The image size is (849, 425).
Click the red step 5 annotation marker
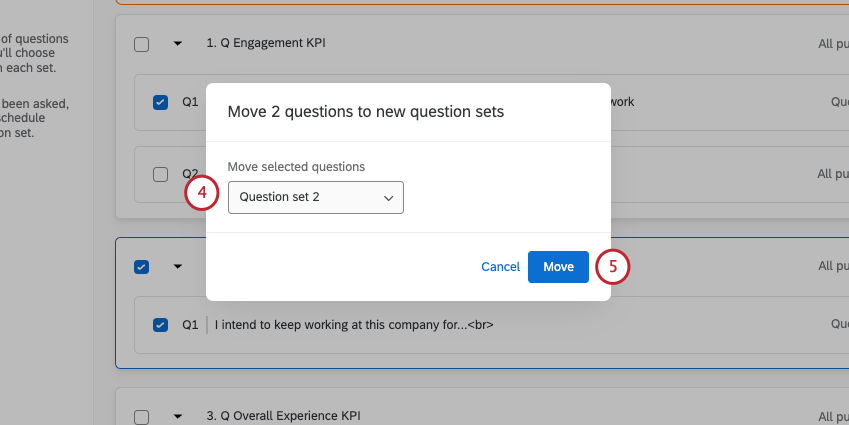[x=612, y=267]
